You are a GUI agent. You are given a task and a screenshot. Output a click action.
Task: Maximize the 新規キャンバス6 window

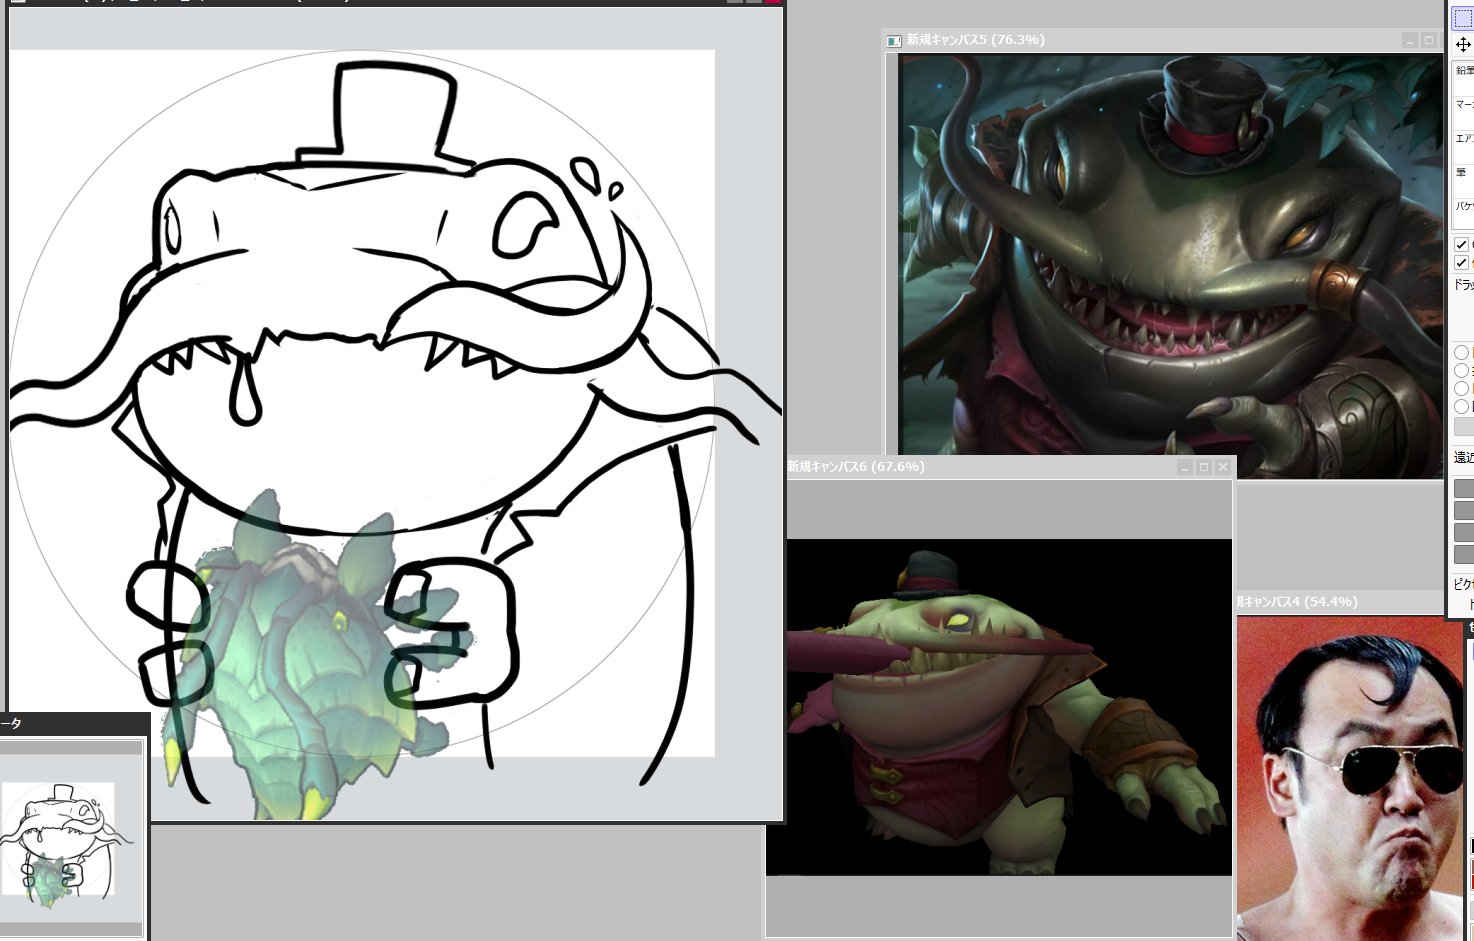point(1204,467)
